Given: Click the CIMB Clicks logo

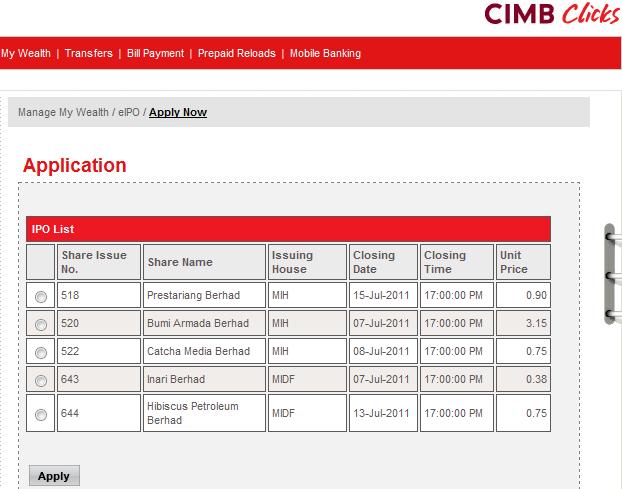Looking at the screenshot, I should point(552,14).
